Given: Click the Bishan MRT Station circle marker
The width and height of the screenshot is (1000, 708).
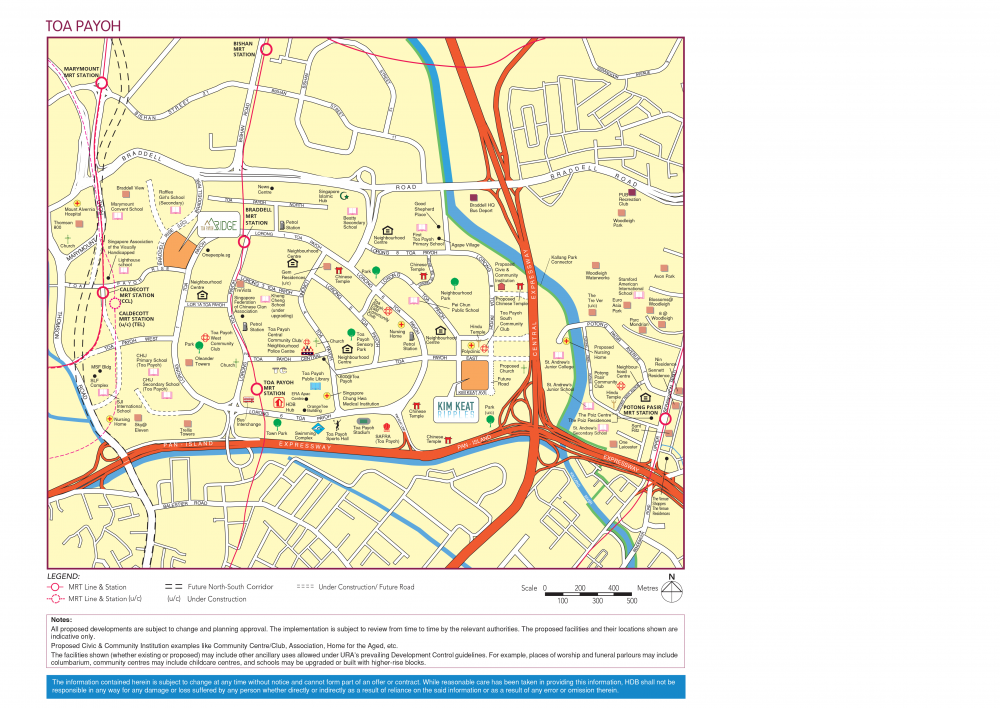Looking at the screenshot, I should click(x=266, y=49).
